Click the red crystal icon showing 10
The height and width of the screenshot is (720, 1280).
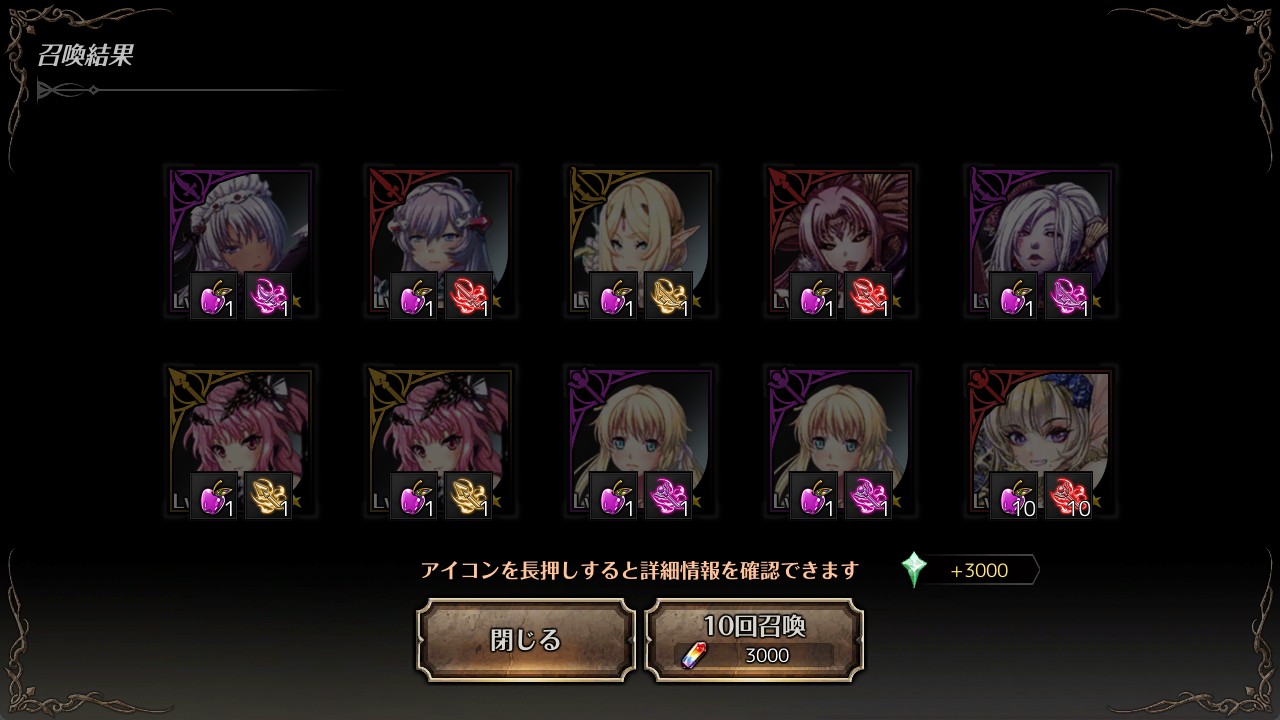click(x=1068, y=496)
